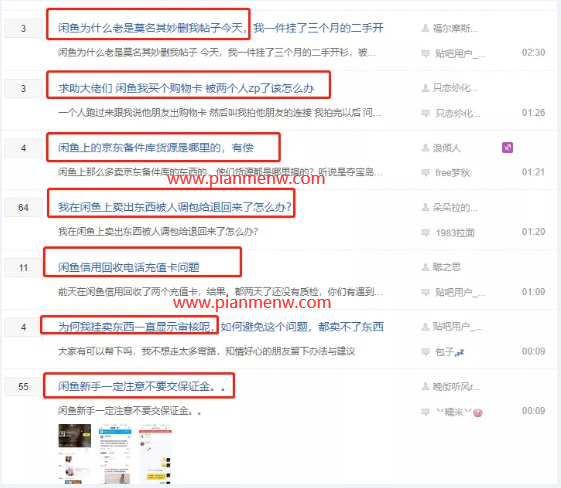Open thread 求助大佬们 闲鱼我买个购物卡

pos(186,88)
